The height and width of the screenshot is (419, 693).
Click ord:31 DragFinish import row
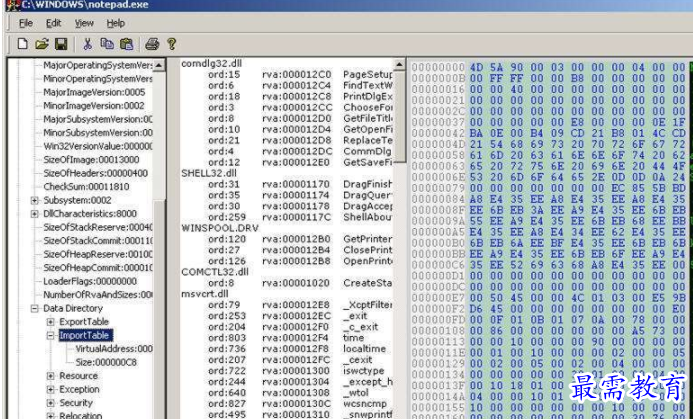[x=300, y=184]
